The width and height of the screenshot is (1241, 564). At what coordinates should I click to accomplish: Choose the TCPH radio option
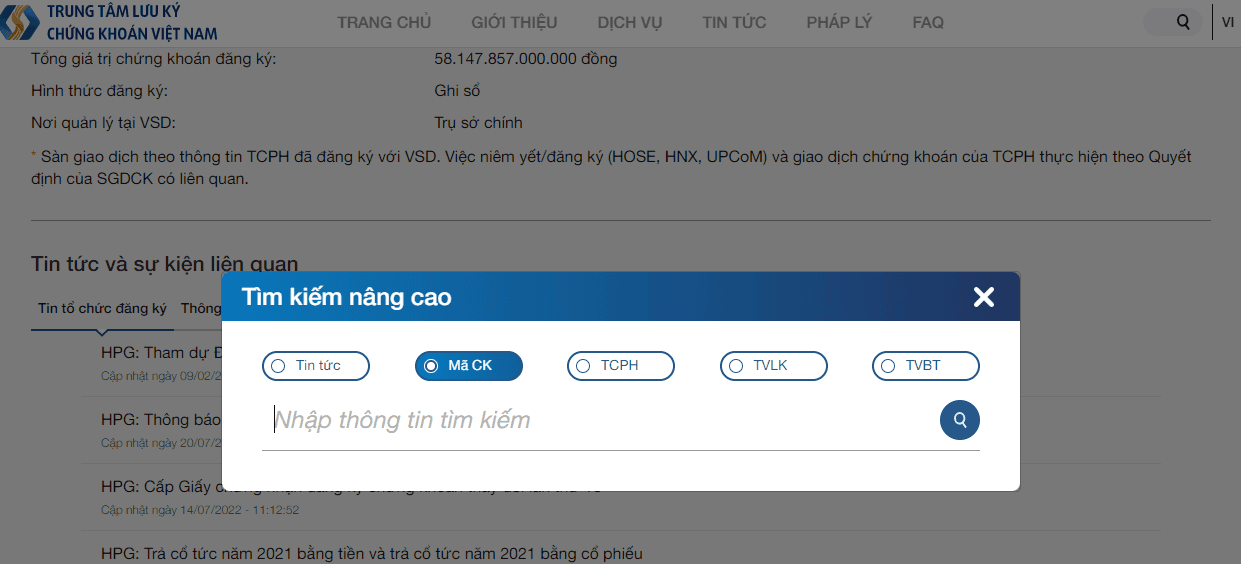(x=621, y=366)
